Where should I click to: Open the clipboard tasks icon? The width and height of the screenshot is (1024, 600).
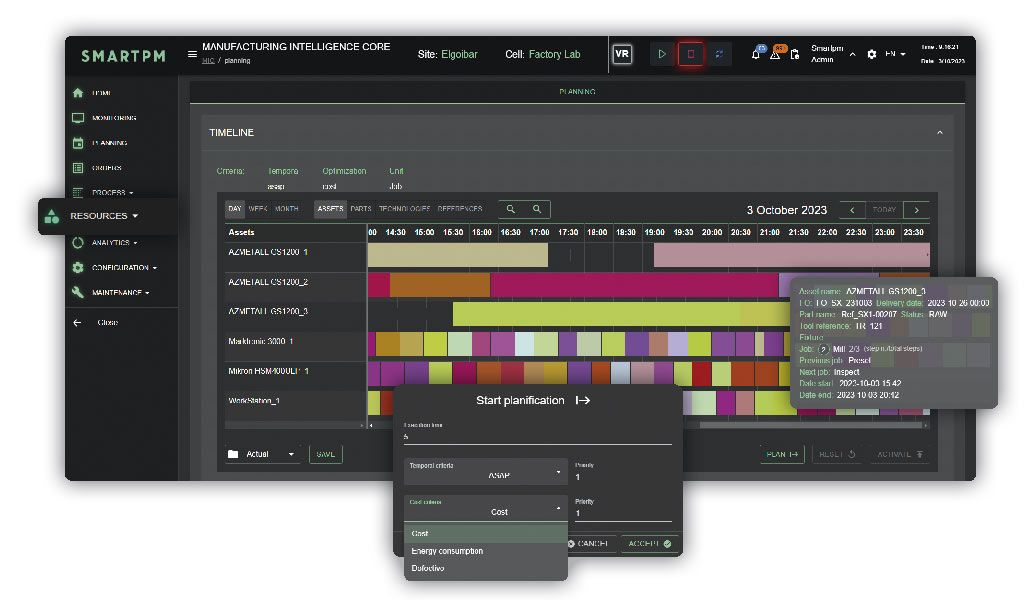point(795,54)
